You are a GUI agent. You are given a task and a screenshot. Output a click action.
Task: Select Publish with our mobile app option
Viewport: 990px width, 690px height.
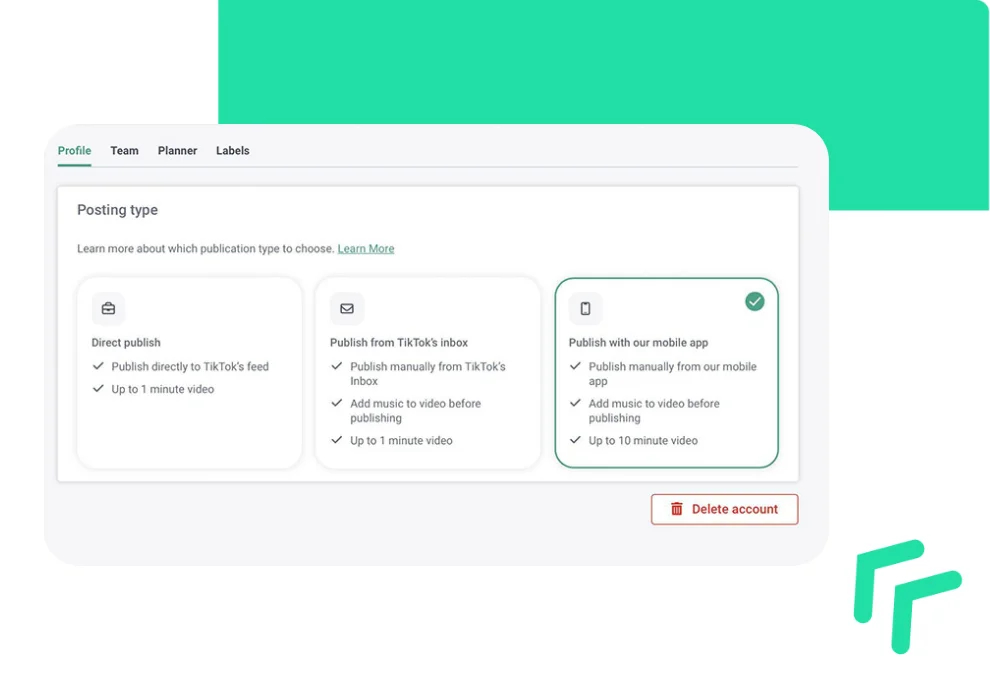pos(666,372)
